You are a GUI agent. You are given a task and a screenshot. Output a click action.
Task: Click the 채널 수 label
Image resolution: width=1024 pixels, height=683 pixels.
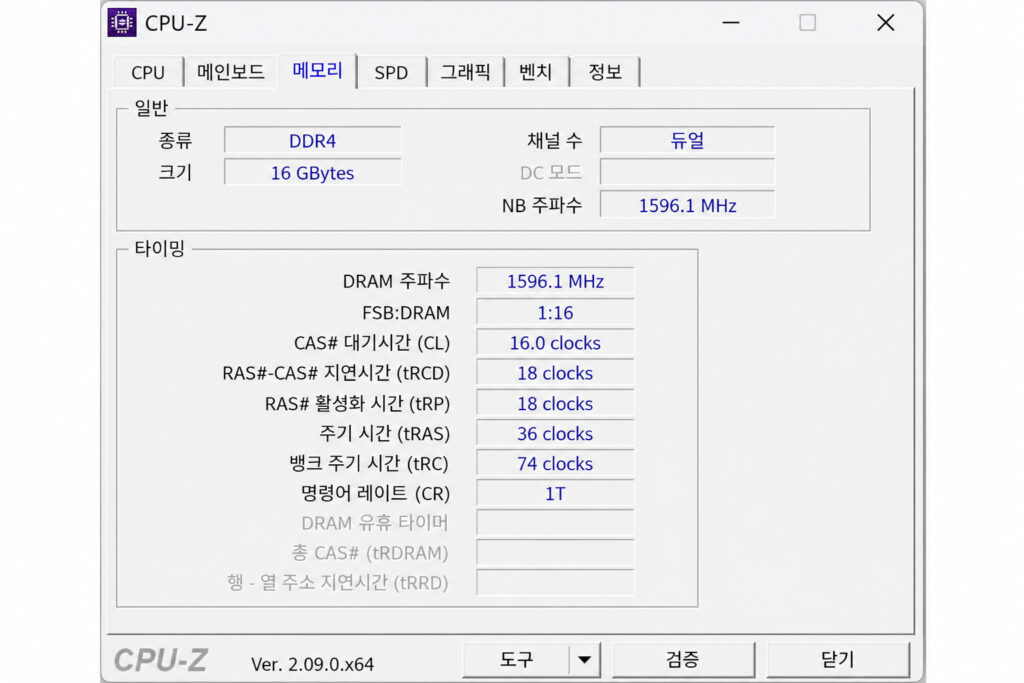[x=554, y=140]
